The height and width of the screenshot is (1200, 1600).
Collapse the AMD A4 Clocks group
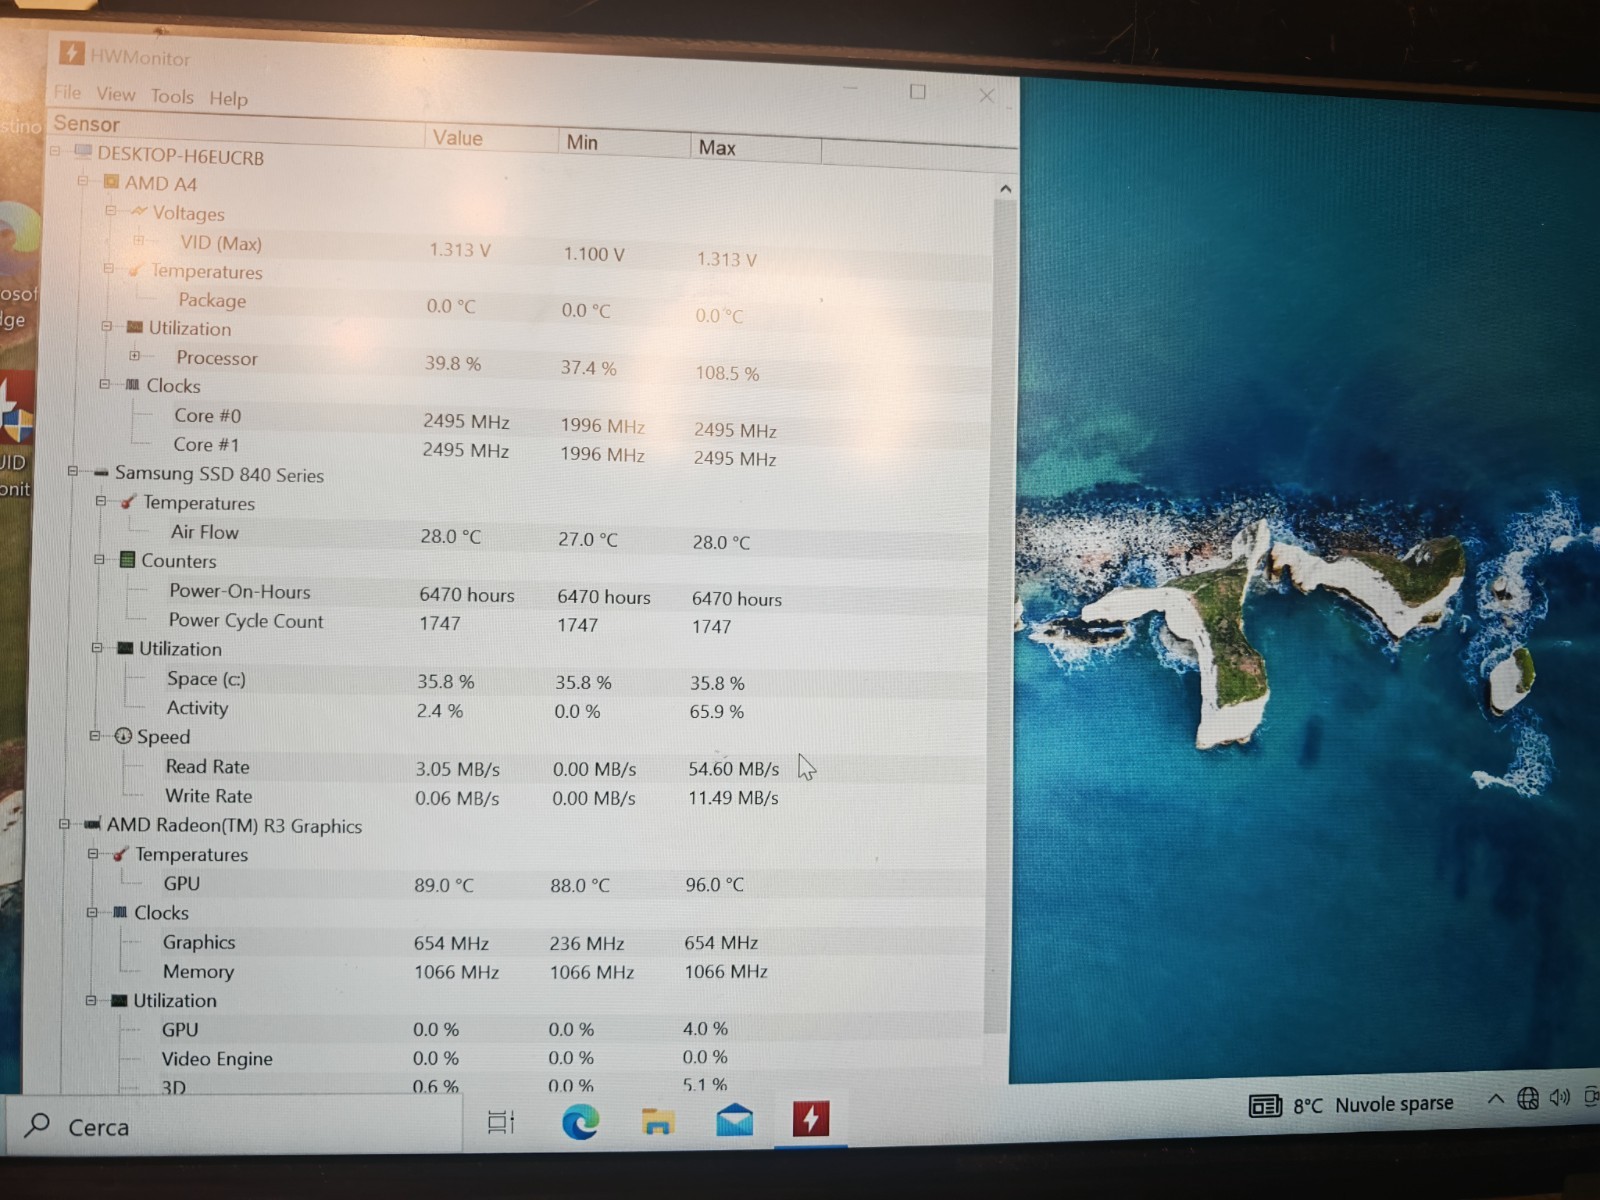[x=105, y=384]
